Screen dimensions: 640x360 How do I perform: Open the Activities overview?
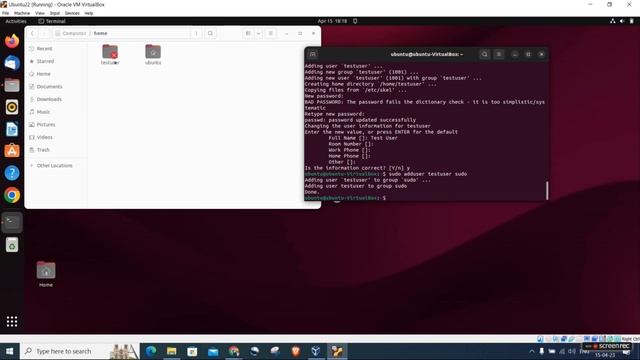coord(16,21)
